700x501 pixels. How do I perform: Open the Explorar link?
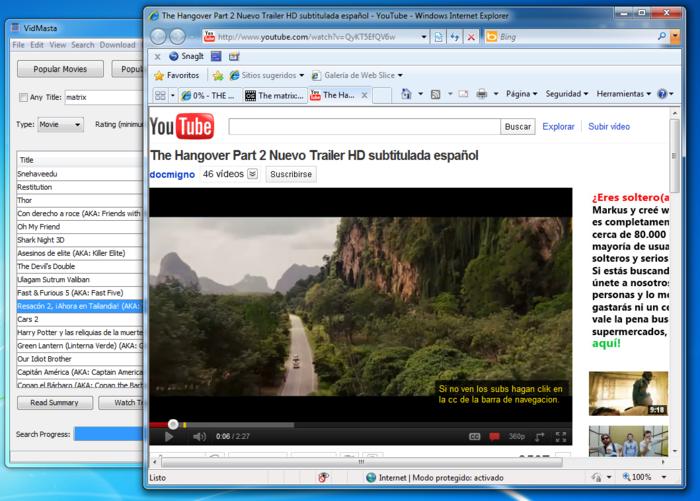[558, 126]
